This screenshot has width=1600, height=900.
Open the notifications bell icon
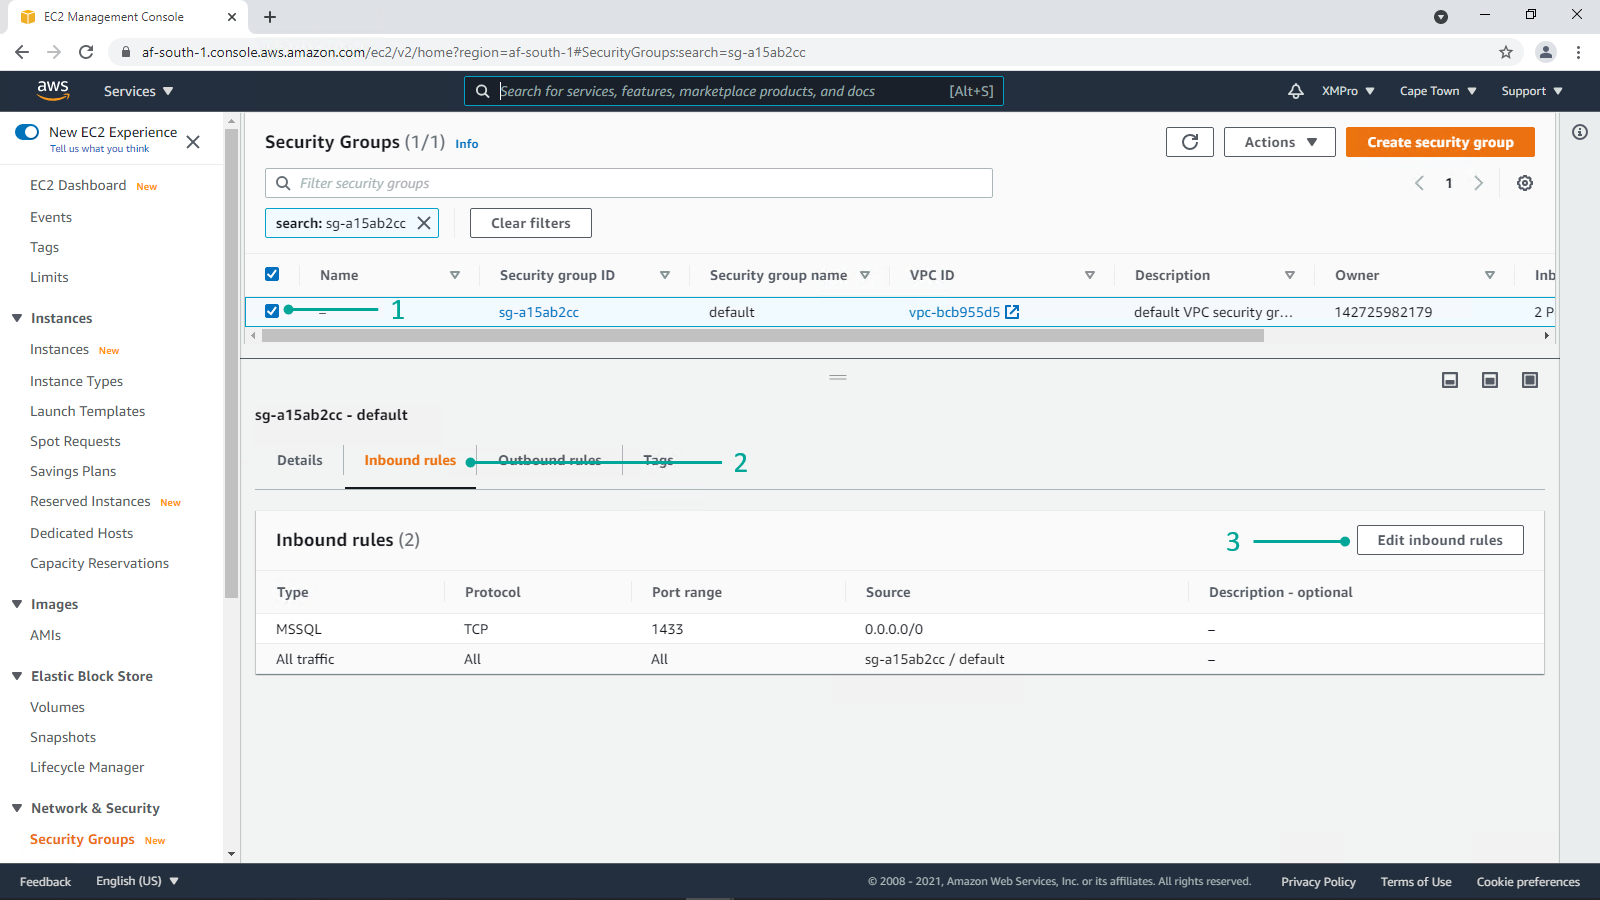coord(1295,91)
